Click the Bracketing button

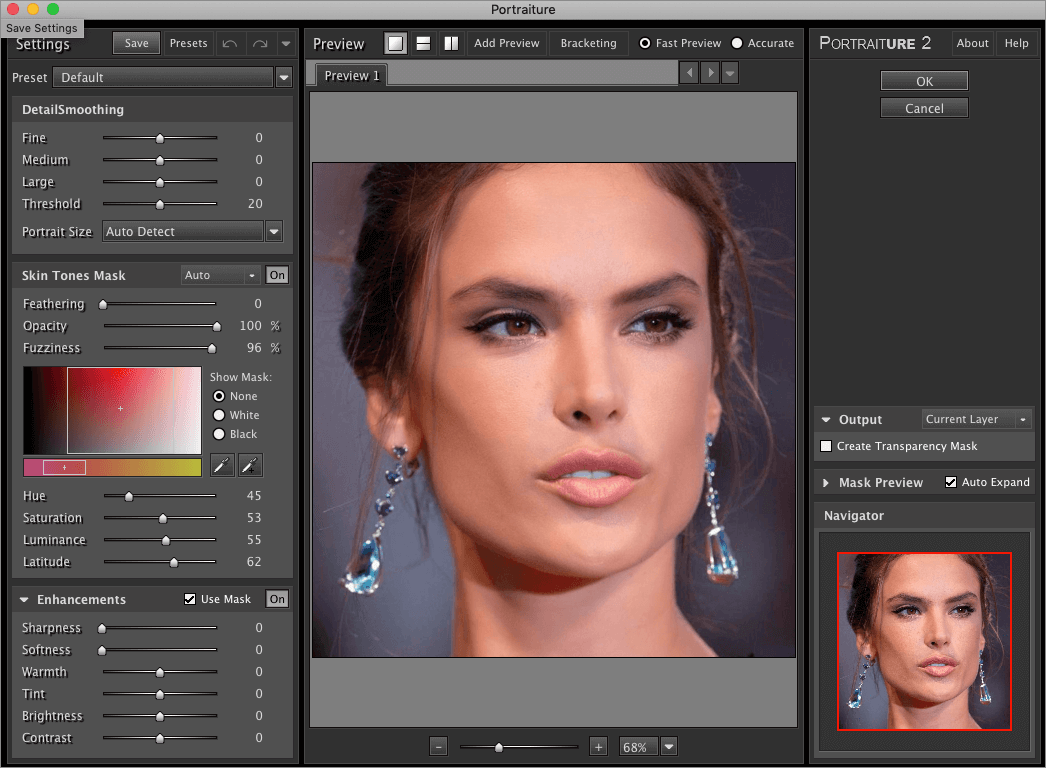click(588, 43)
